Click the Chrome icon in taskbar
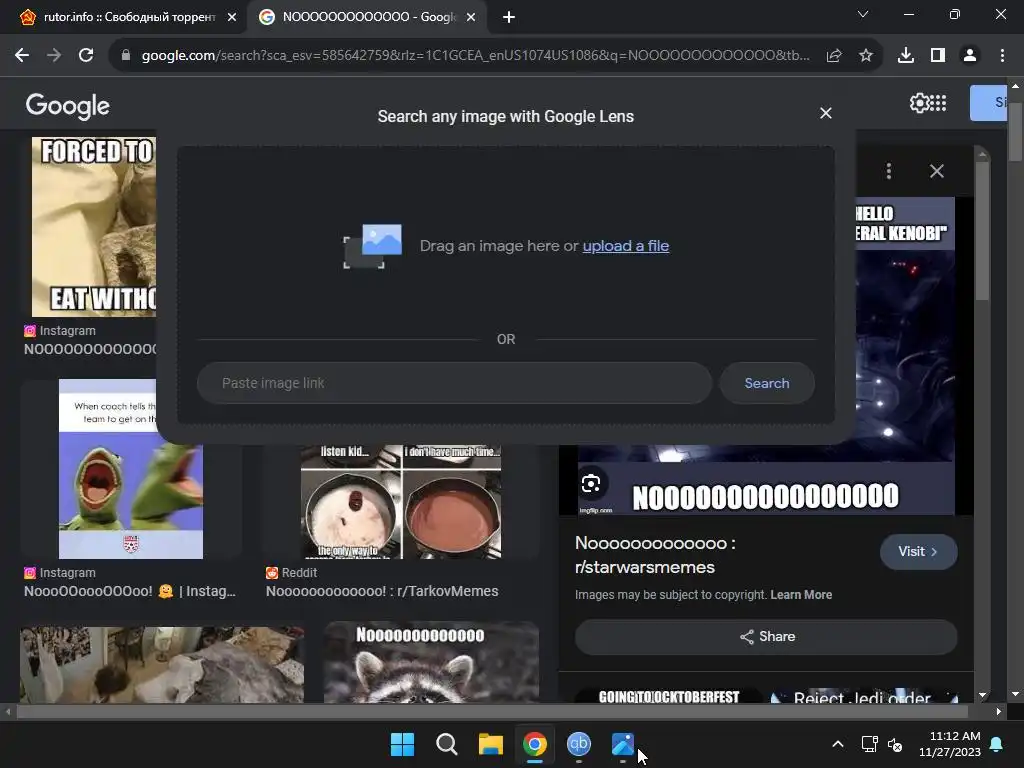 tap(535, 744)
